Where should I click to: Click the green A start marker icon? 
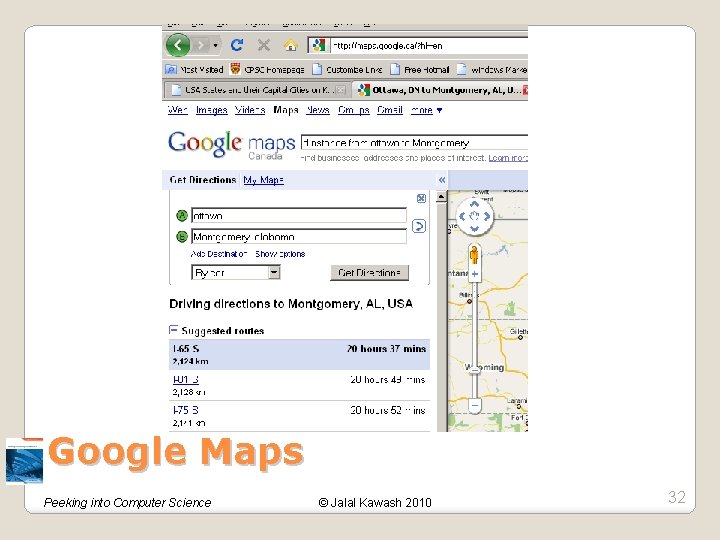click(182, 215)
